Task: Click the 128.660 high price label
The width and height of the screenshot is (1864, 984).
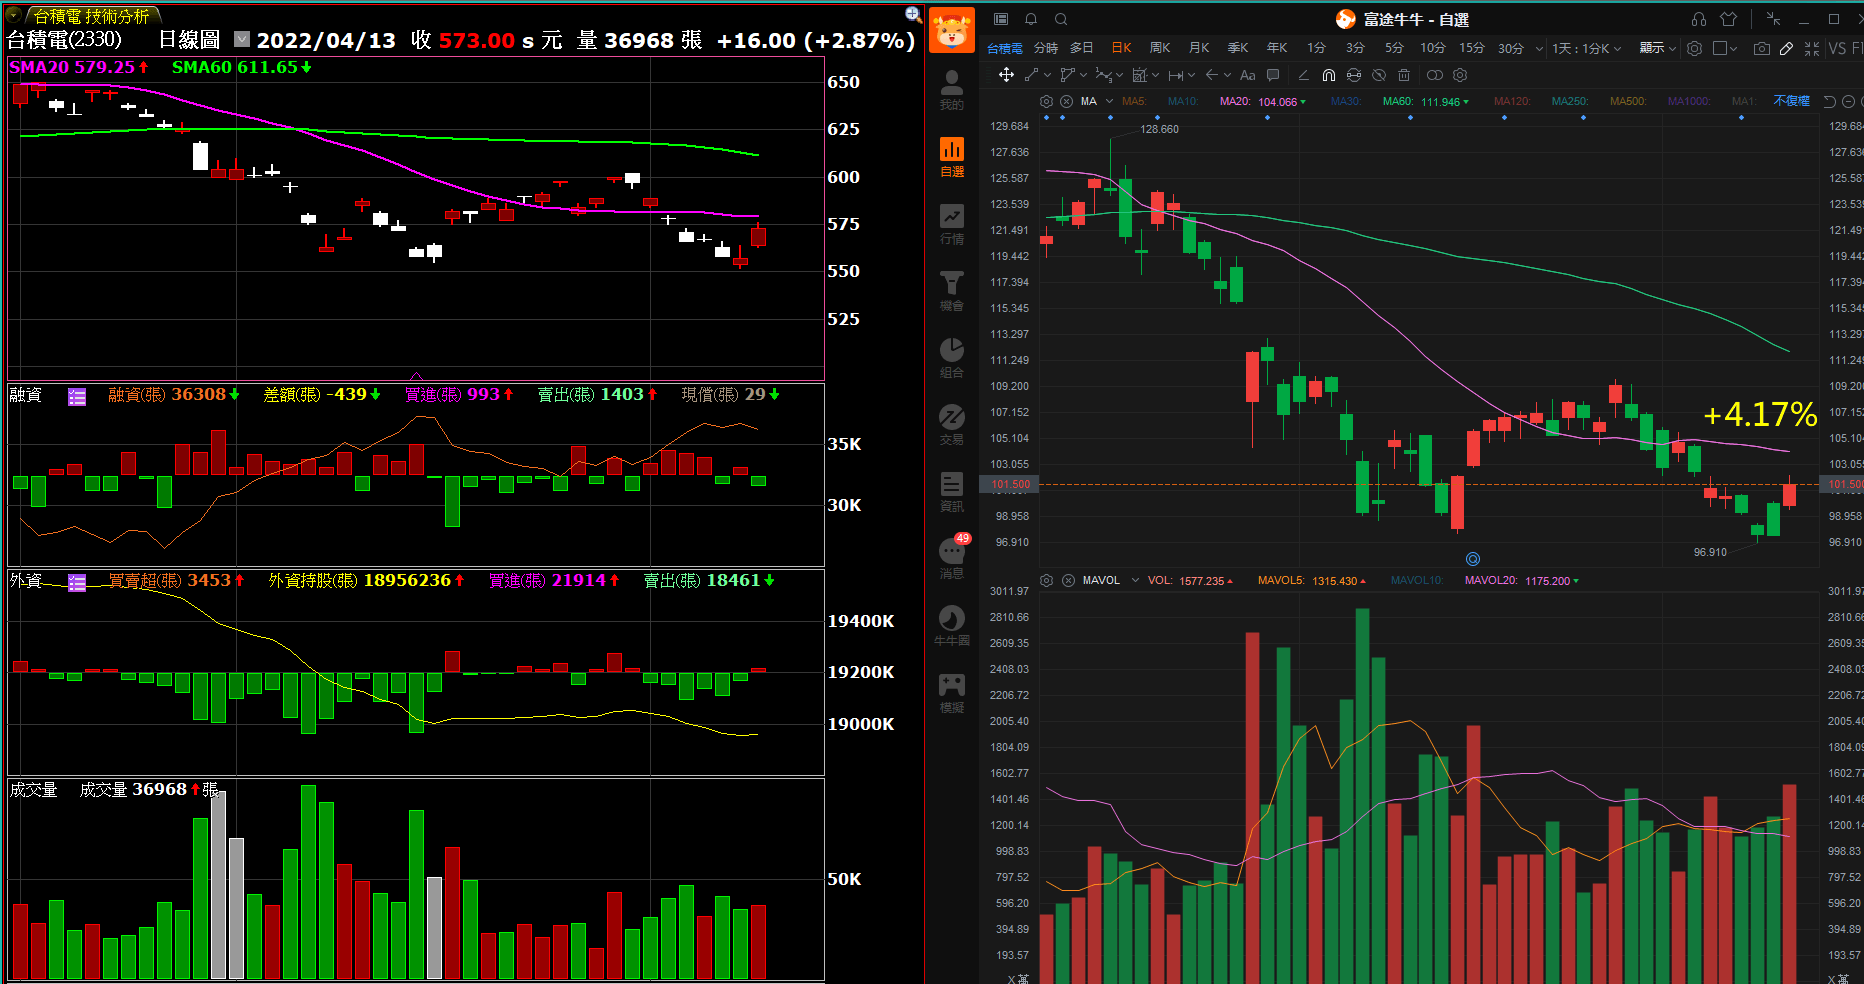Action: click(1159, 129)
